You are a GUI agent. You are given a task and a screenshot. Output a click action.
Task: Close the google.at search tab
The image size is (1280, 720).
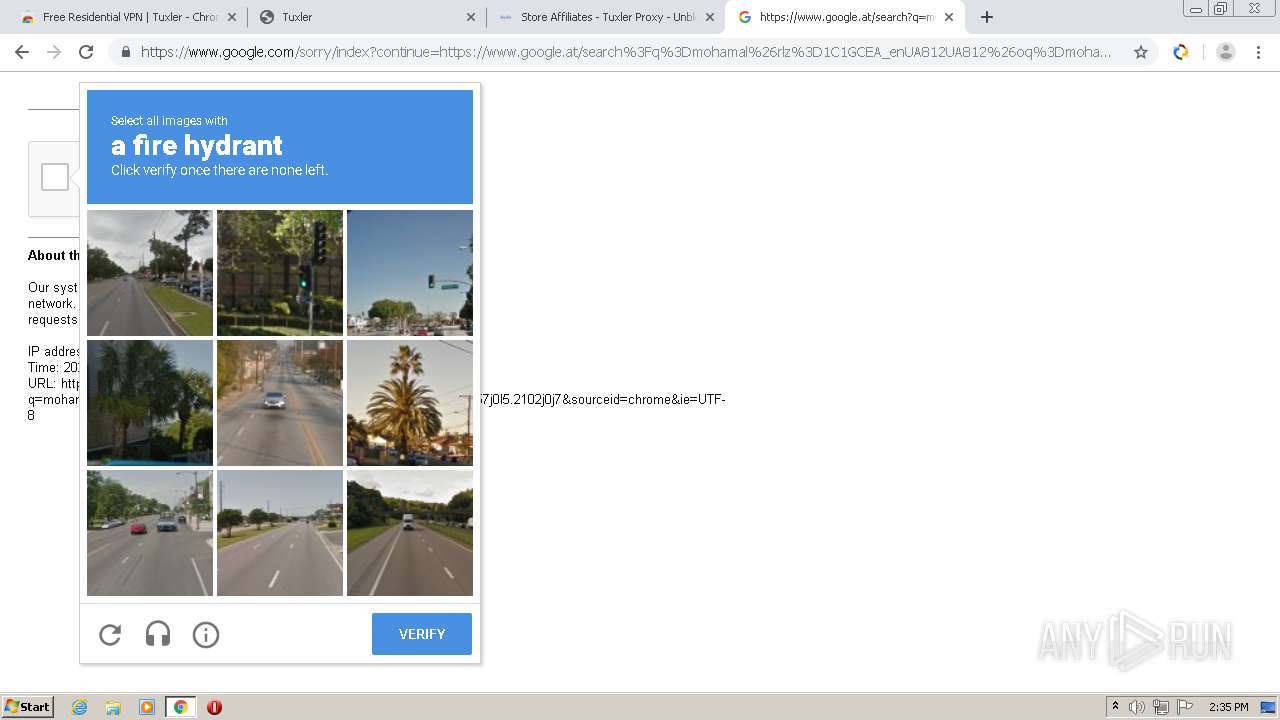[949, 17]
